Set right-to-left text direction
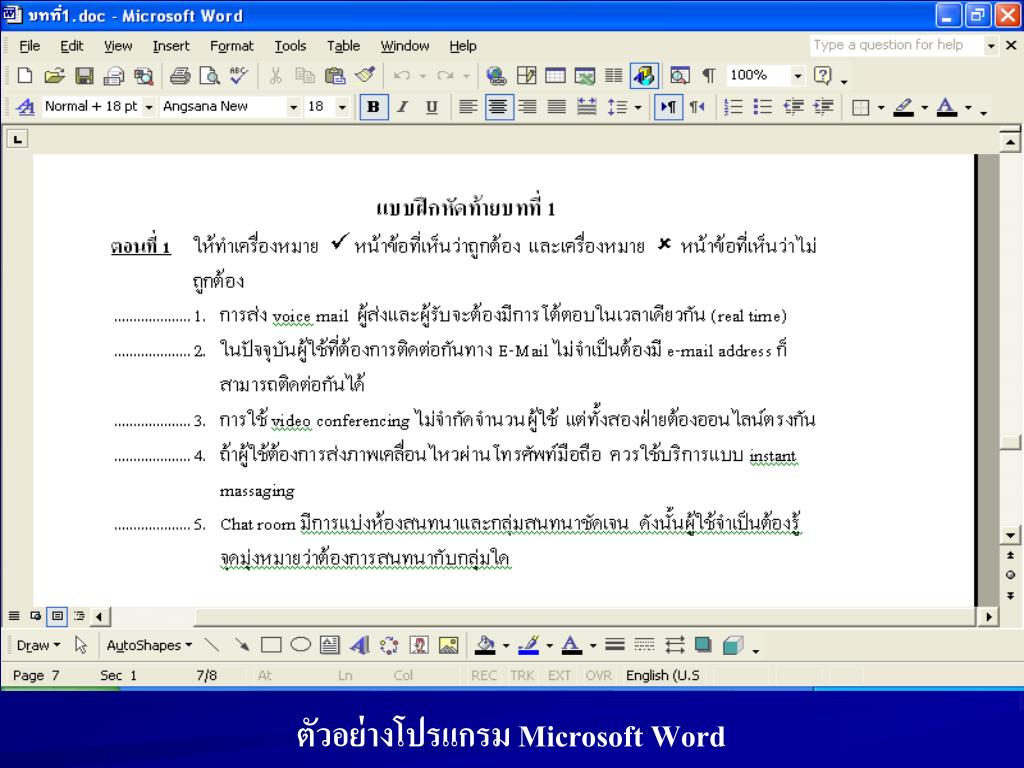This screenshot has width=1024, height=768. 697,107
